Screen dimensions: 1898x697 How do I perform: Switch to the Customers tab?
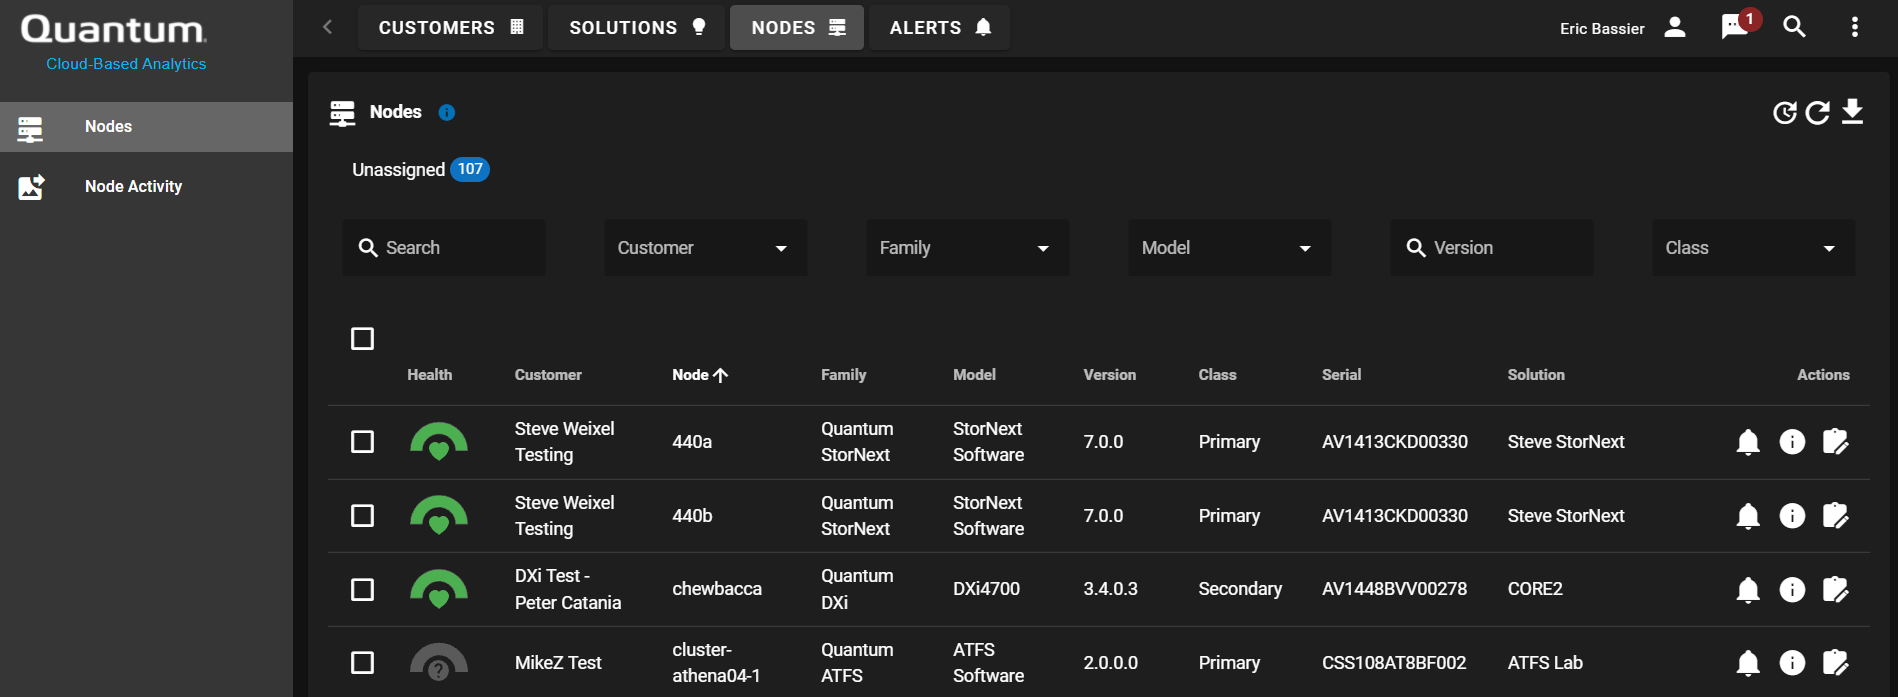[x=450, y=28]
